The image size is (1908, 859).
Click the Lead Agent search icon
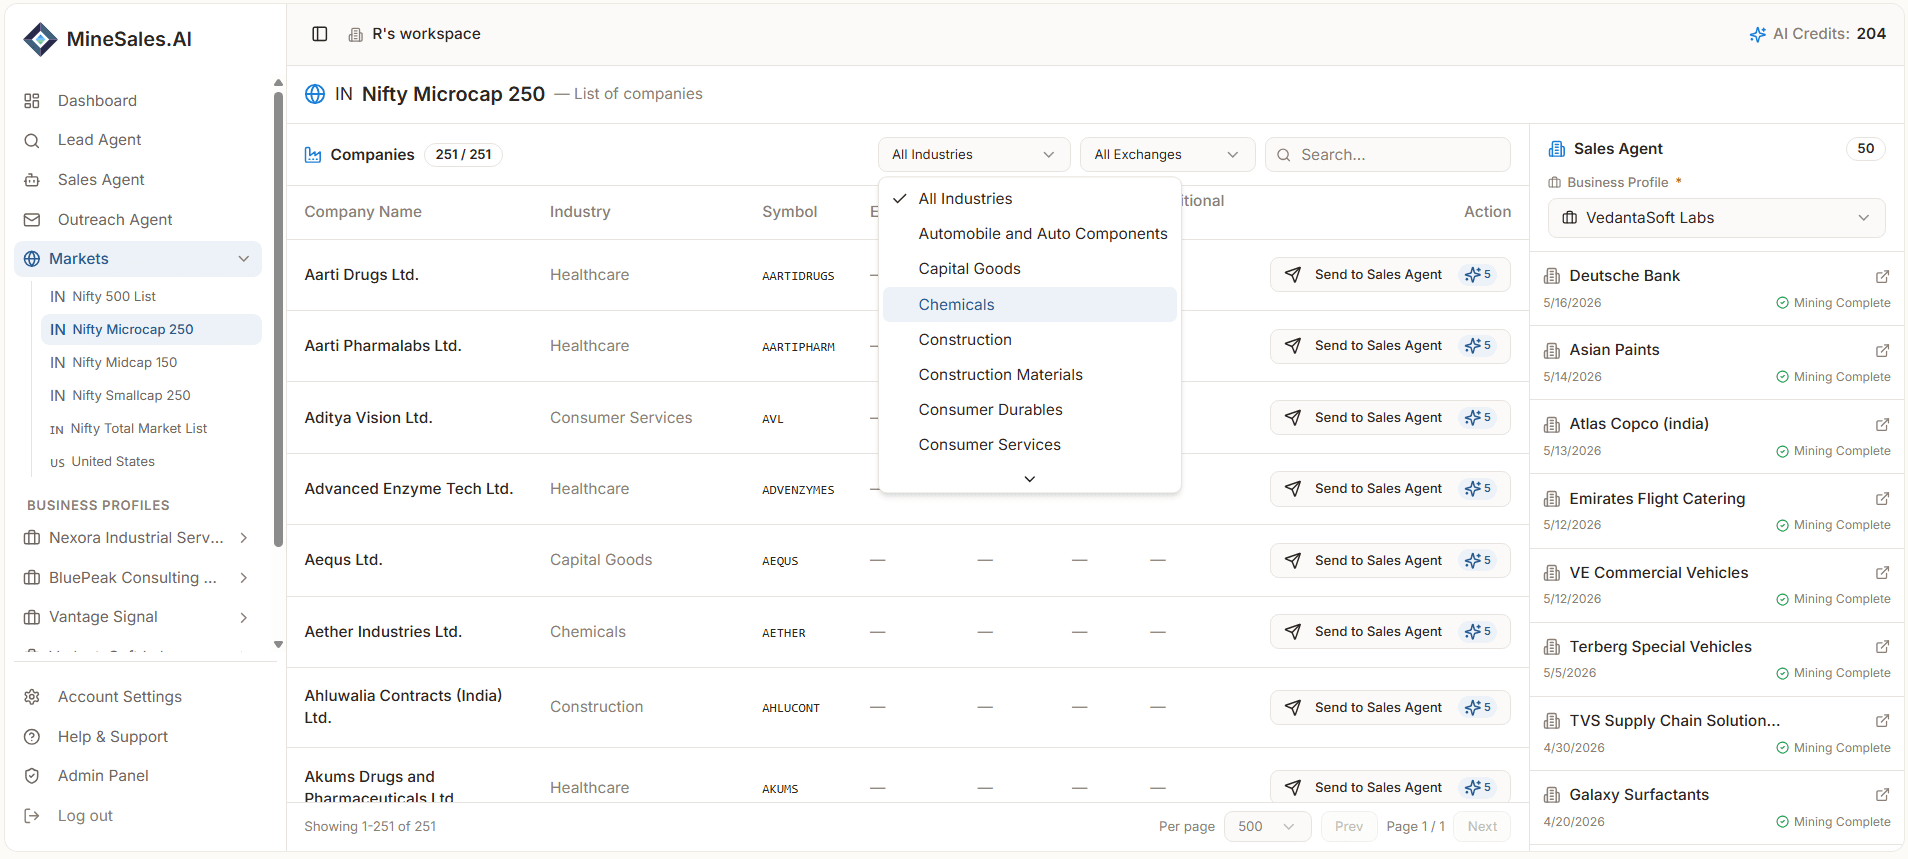[x=32, y=140]
